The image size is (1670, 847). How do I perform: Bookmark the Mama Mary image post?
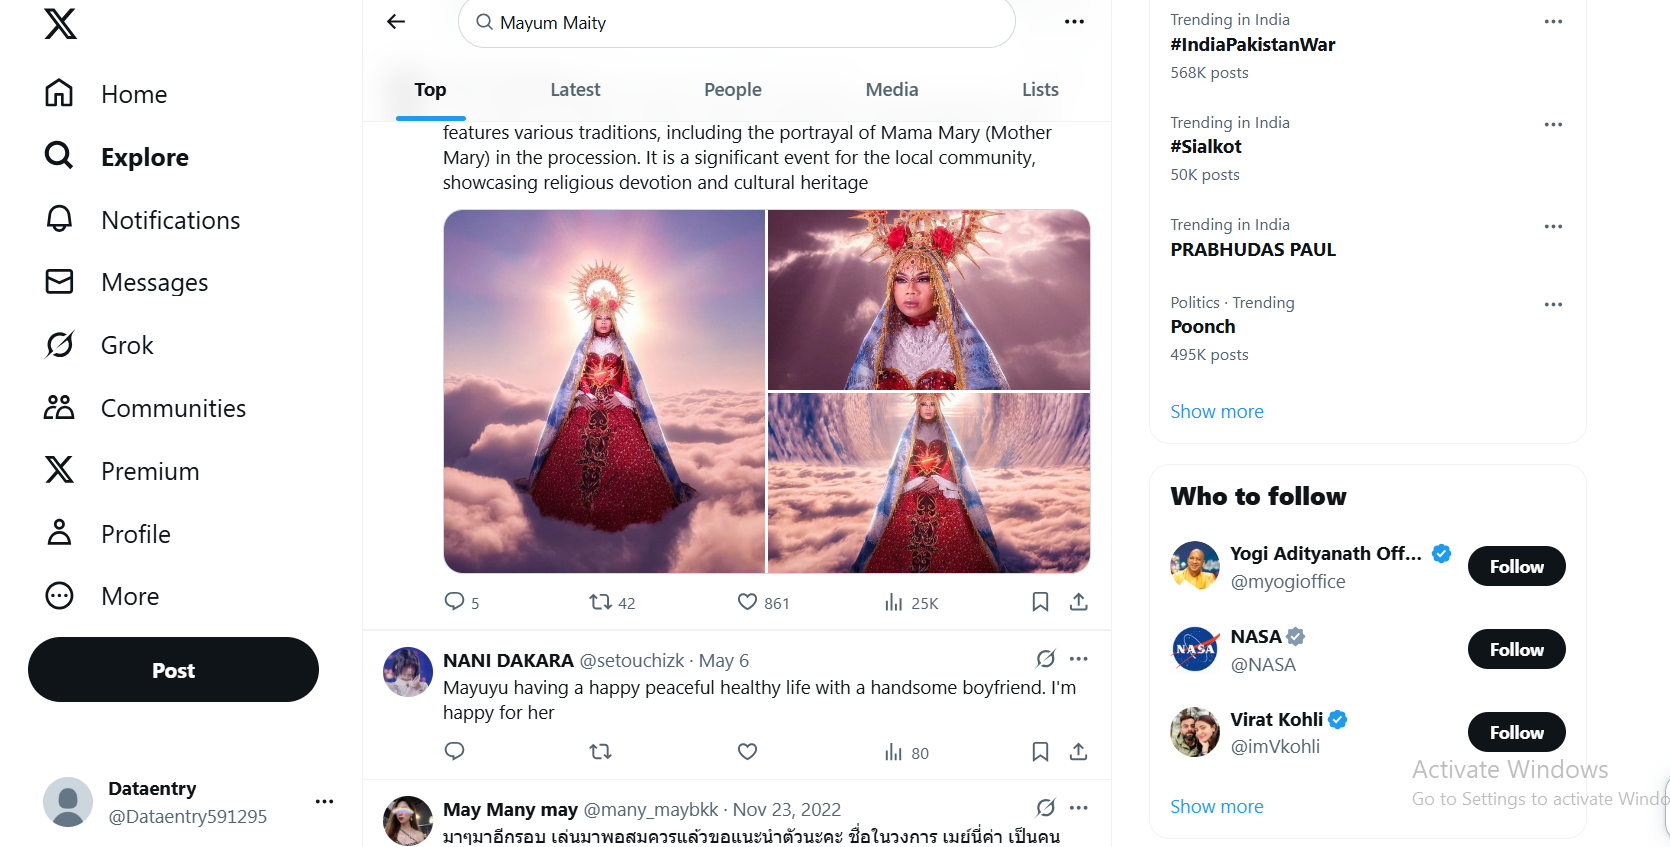point(1040,602)
